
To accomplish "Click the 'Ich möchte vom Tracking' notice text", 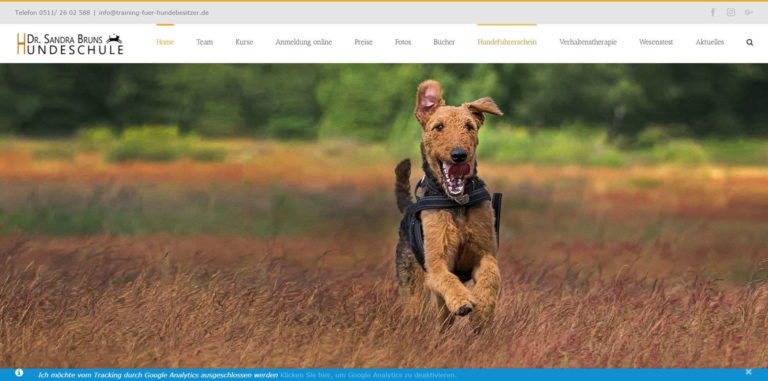I will pyautogui.click(x=158, y=375).
